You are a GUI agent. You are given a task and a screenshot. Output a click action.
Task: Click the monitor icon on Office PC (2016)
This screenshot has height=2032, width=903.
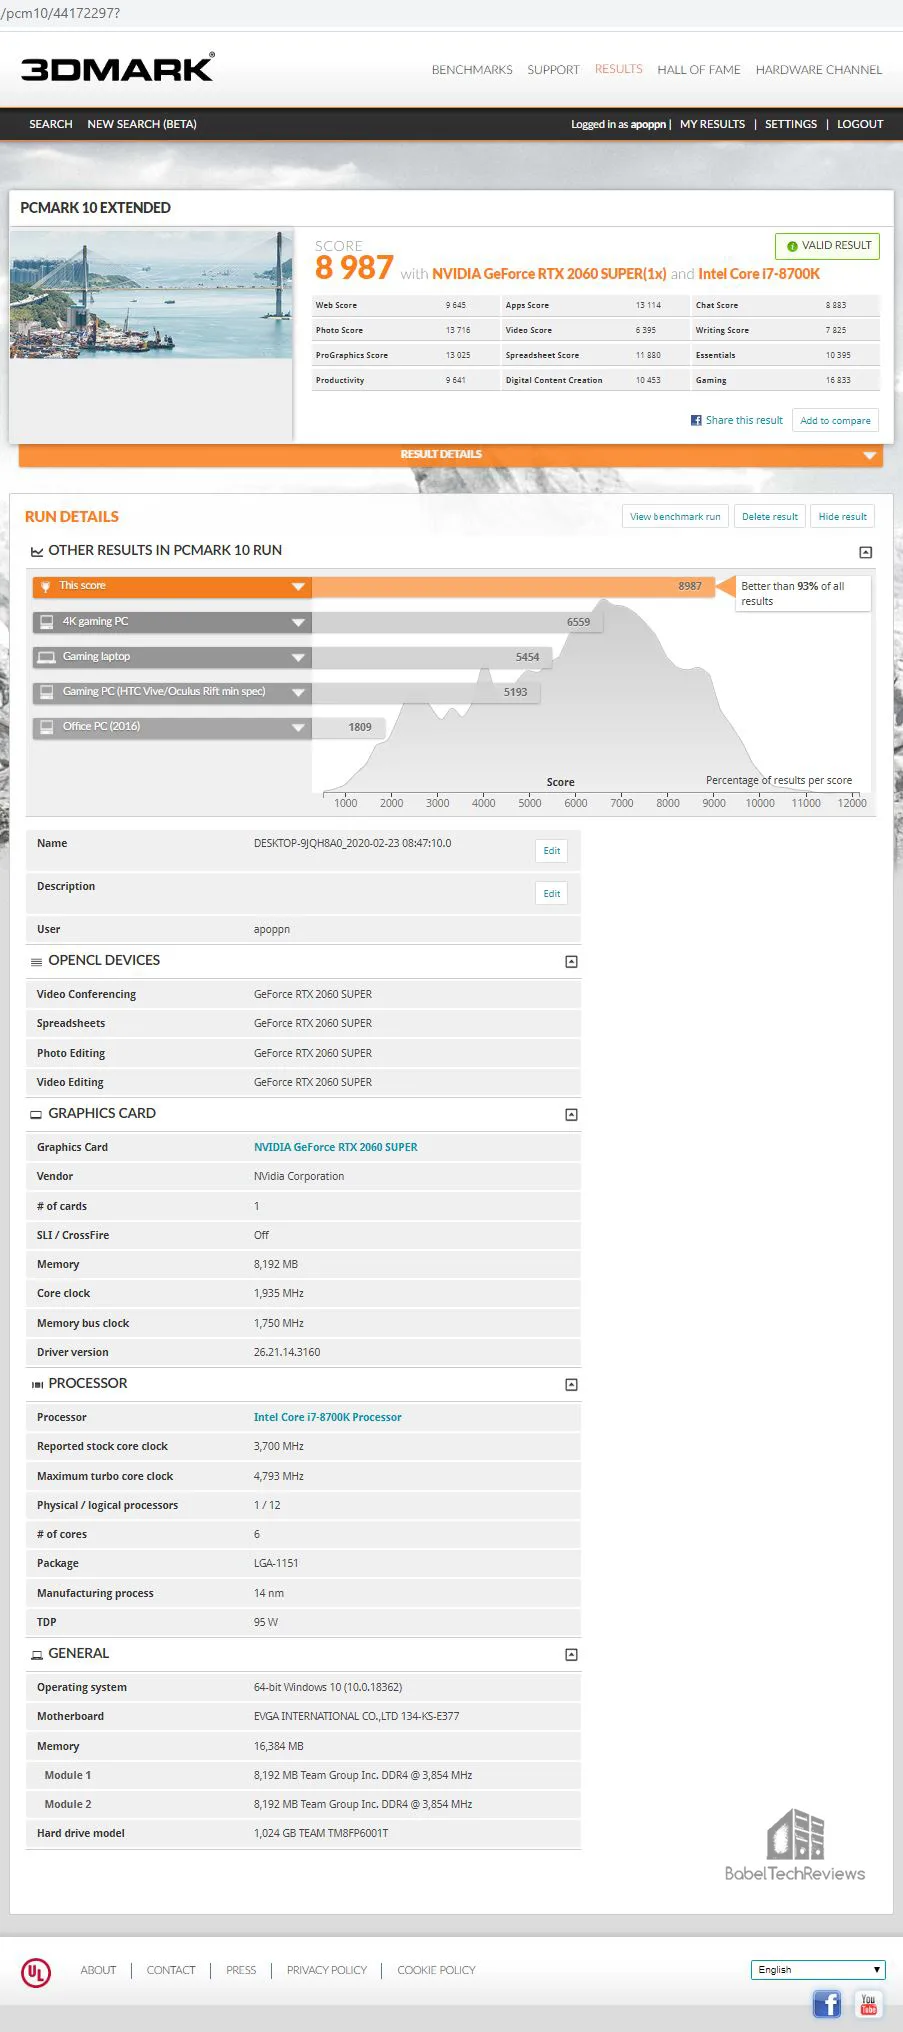click(x=46, y=727)
